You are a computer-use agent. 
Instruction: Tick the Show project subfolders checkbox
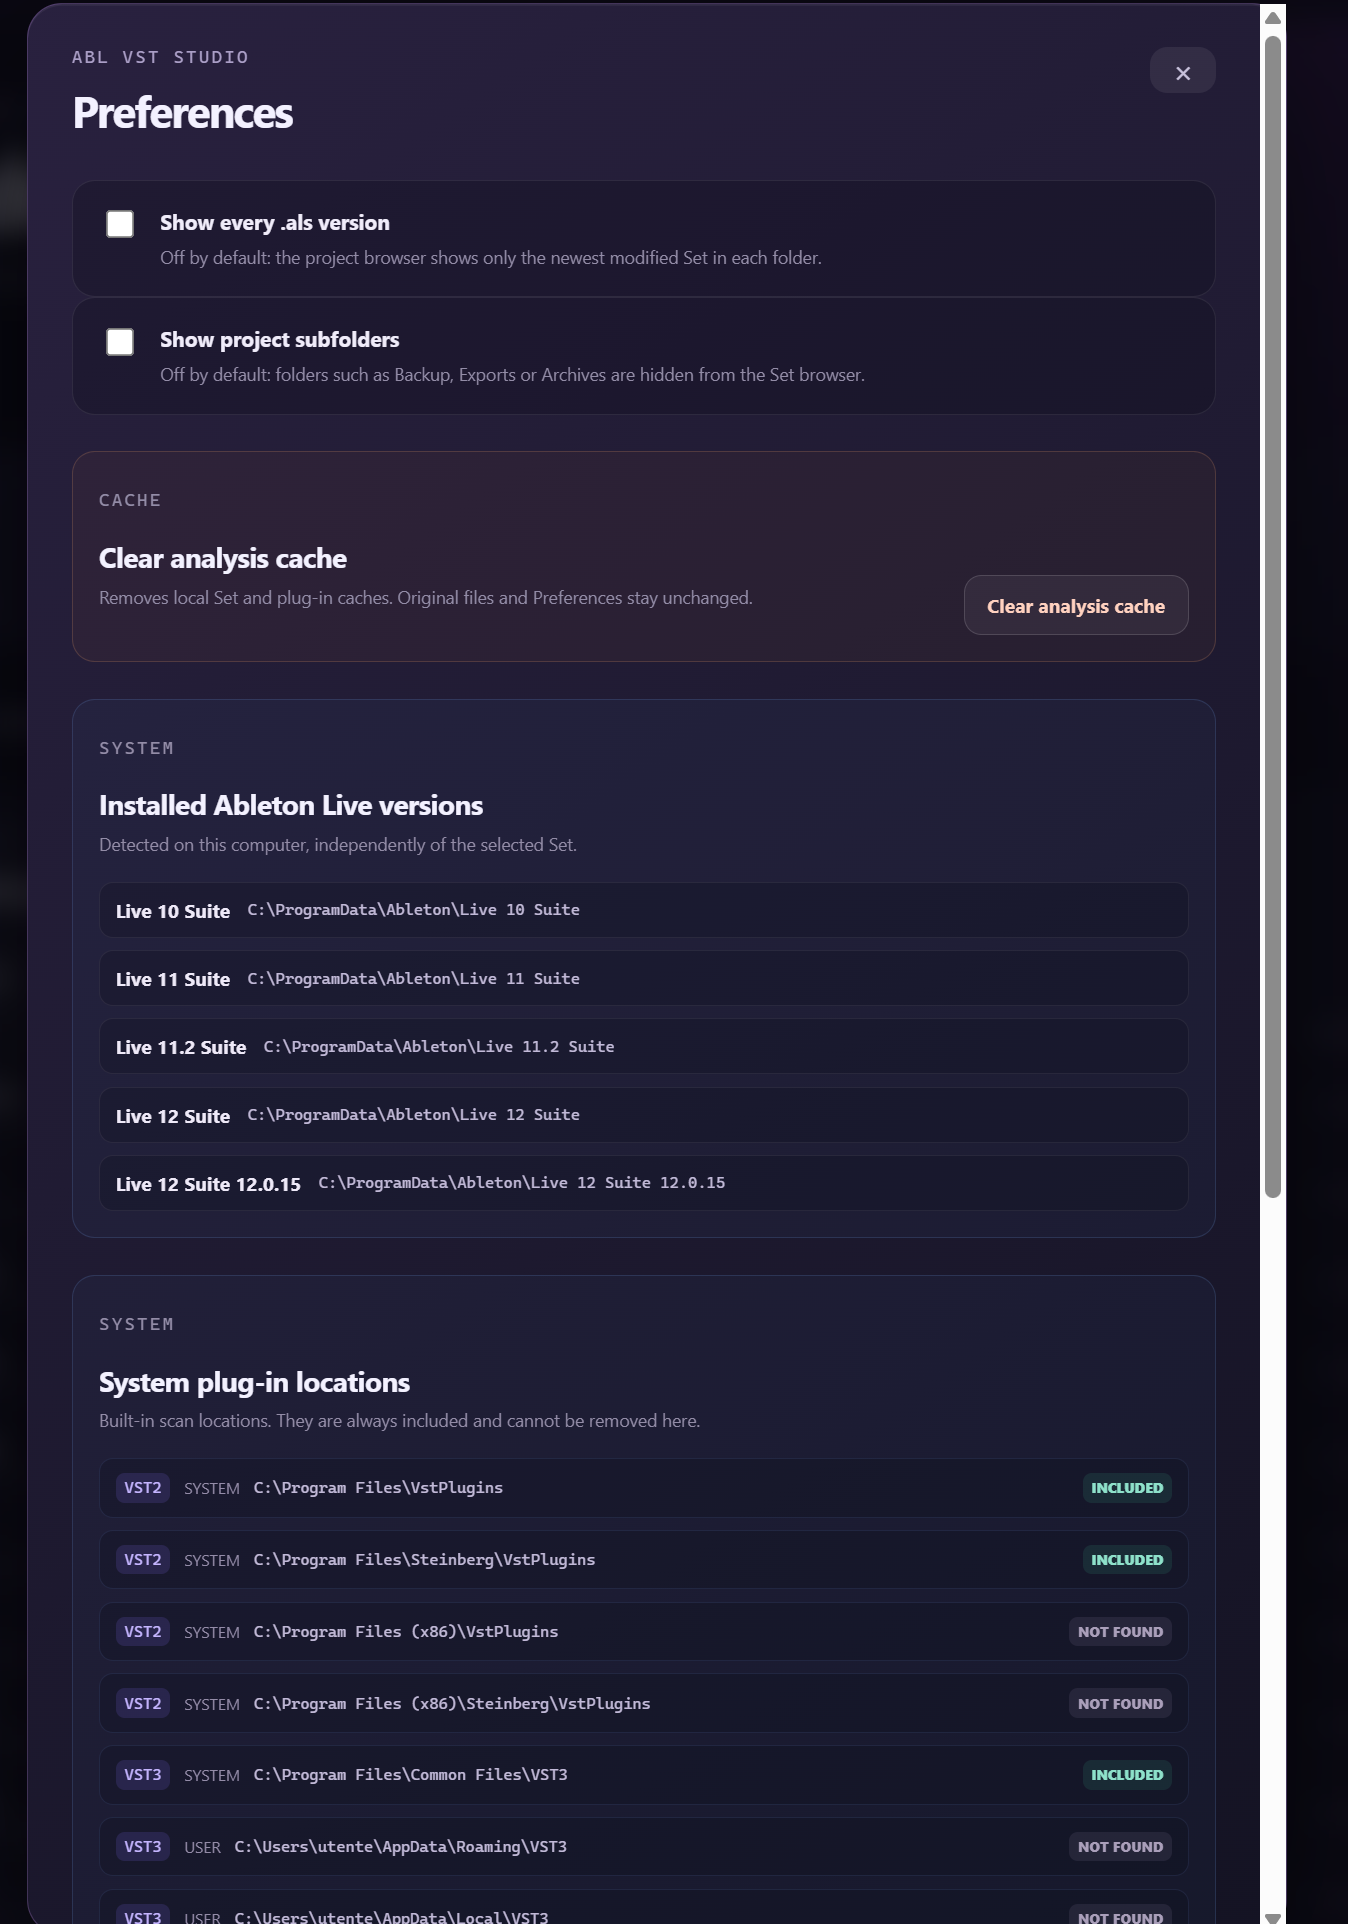click(120, 342)
